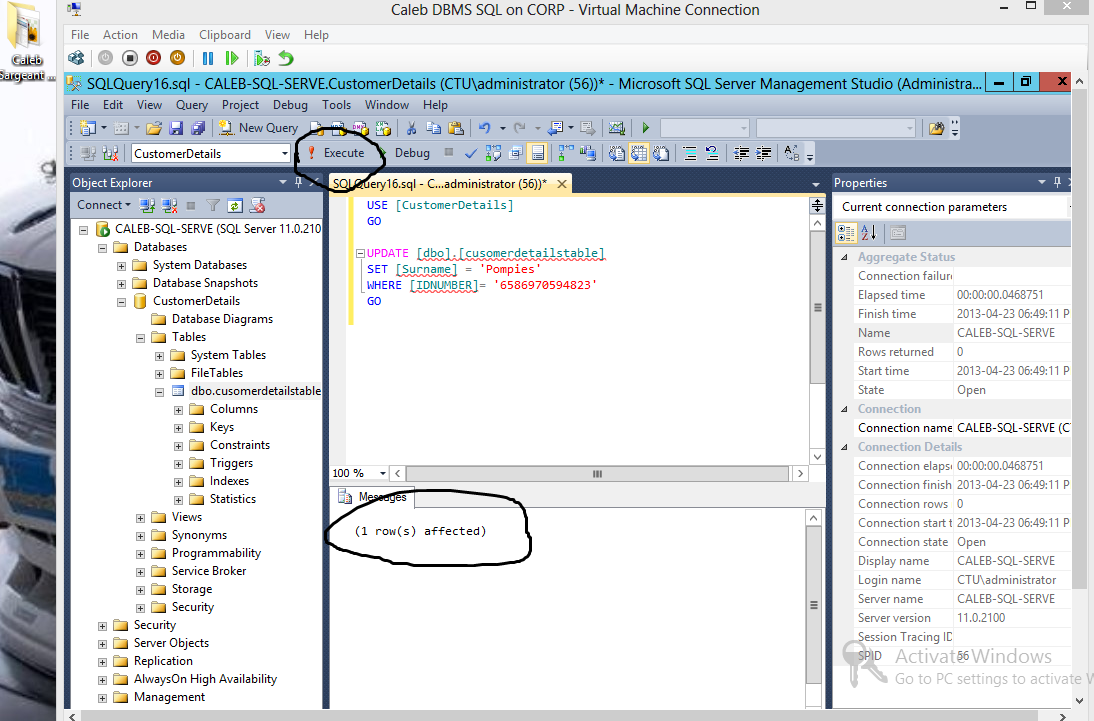Close the SQLQuery16.sql tab
Image resolution: width=1094 pixels, height=721 pixels.
(562, 184)
